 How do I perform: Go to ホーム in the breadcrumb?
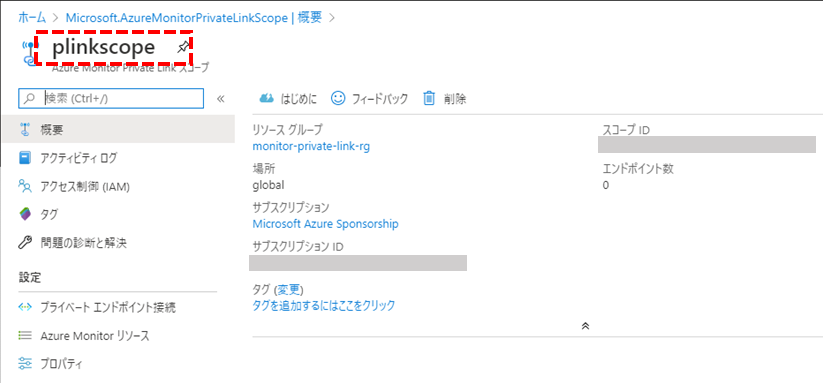[x=31, y=17]
